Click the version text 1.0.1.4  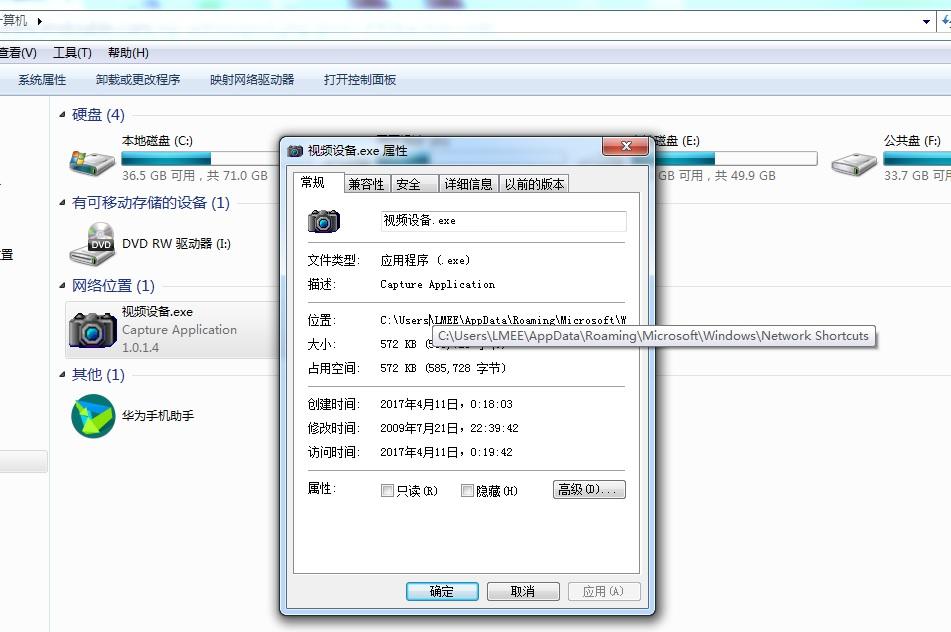[140, 348]
